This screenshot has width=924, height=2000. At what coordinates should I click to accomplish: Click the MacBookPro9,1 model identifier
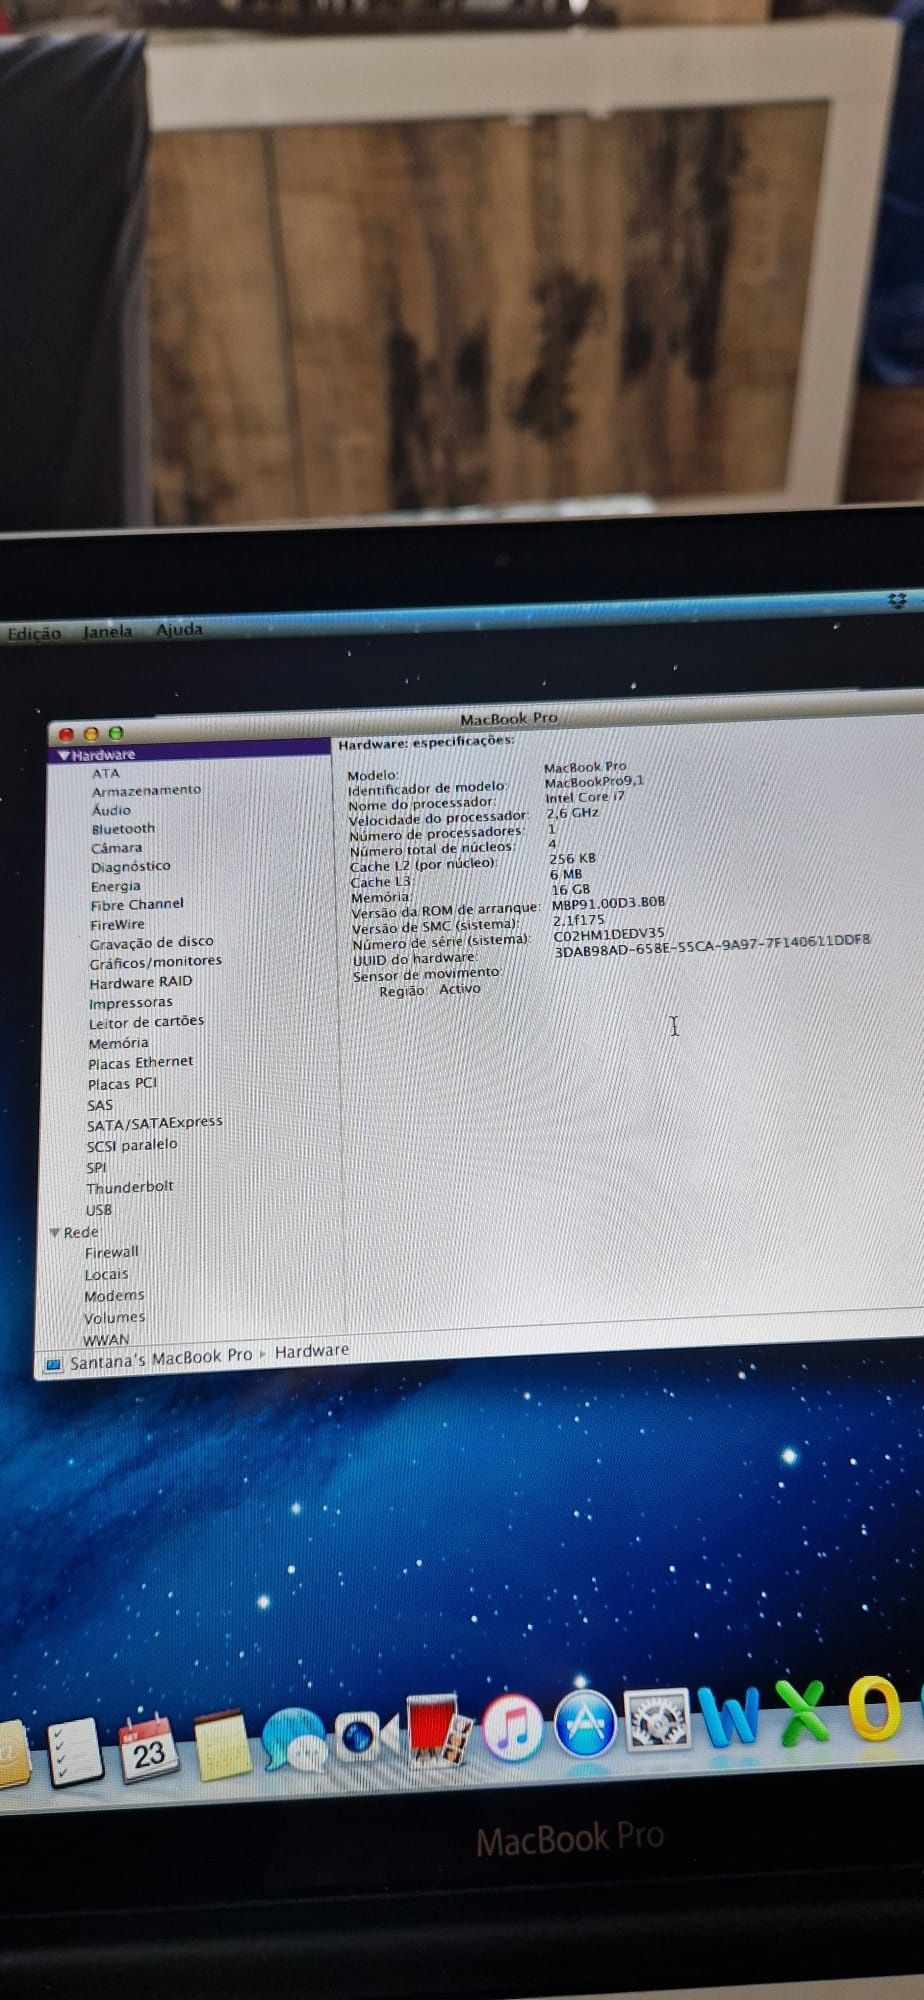(594, 782)
